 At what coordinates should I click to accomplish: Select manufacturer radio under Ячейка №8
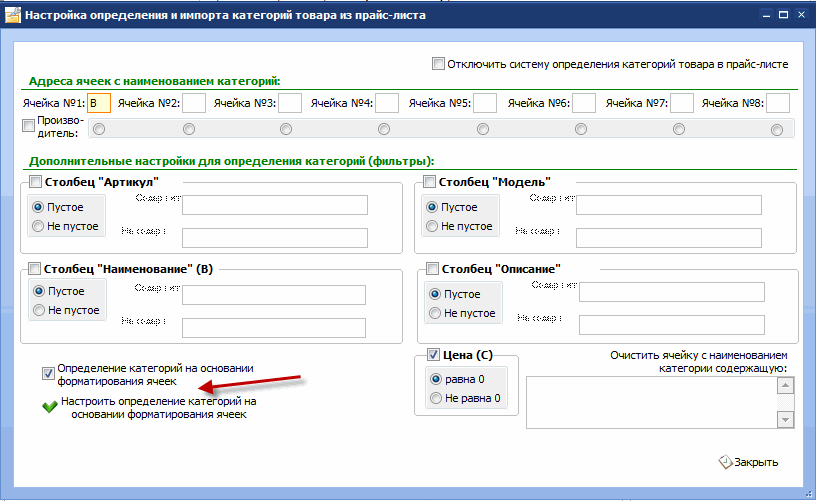pyautogui.click(x=777, y=130)
